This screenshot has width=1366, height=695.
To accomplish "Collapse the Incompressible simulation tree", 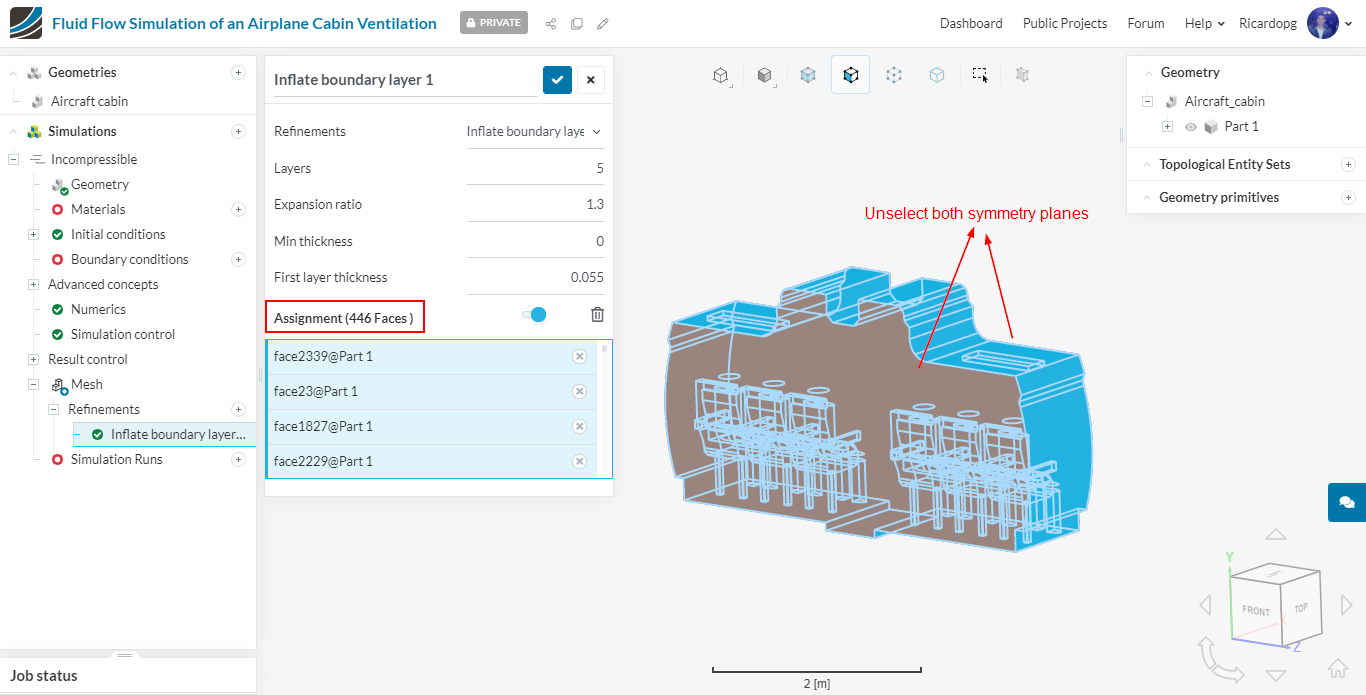I will [x=13, y=159].
